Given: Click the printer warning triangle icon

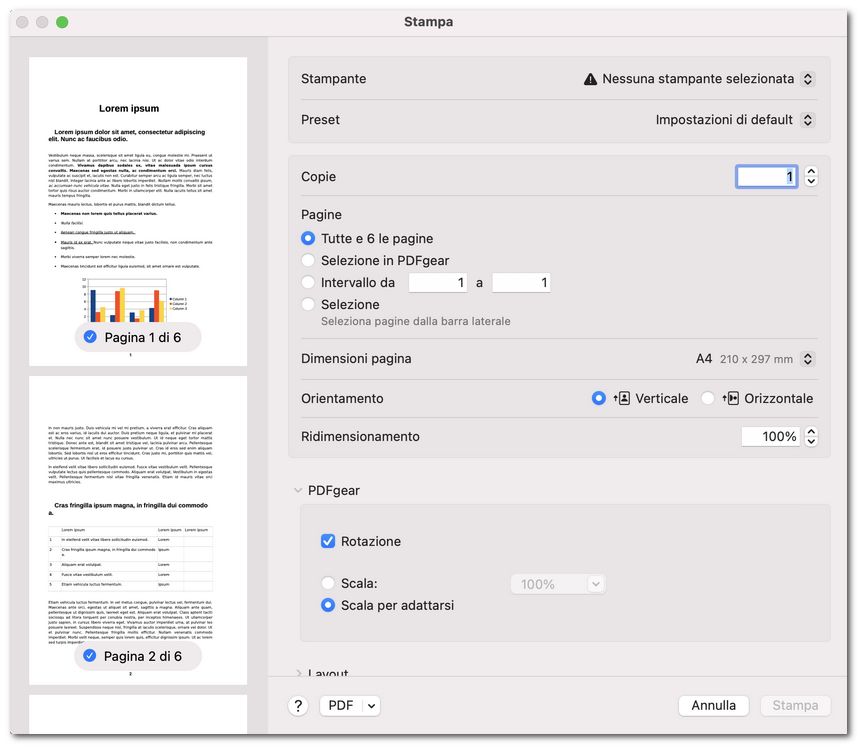Looking at the screenshot, I should 590,79.
